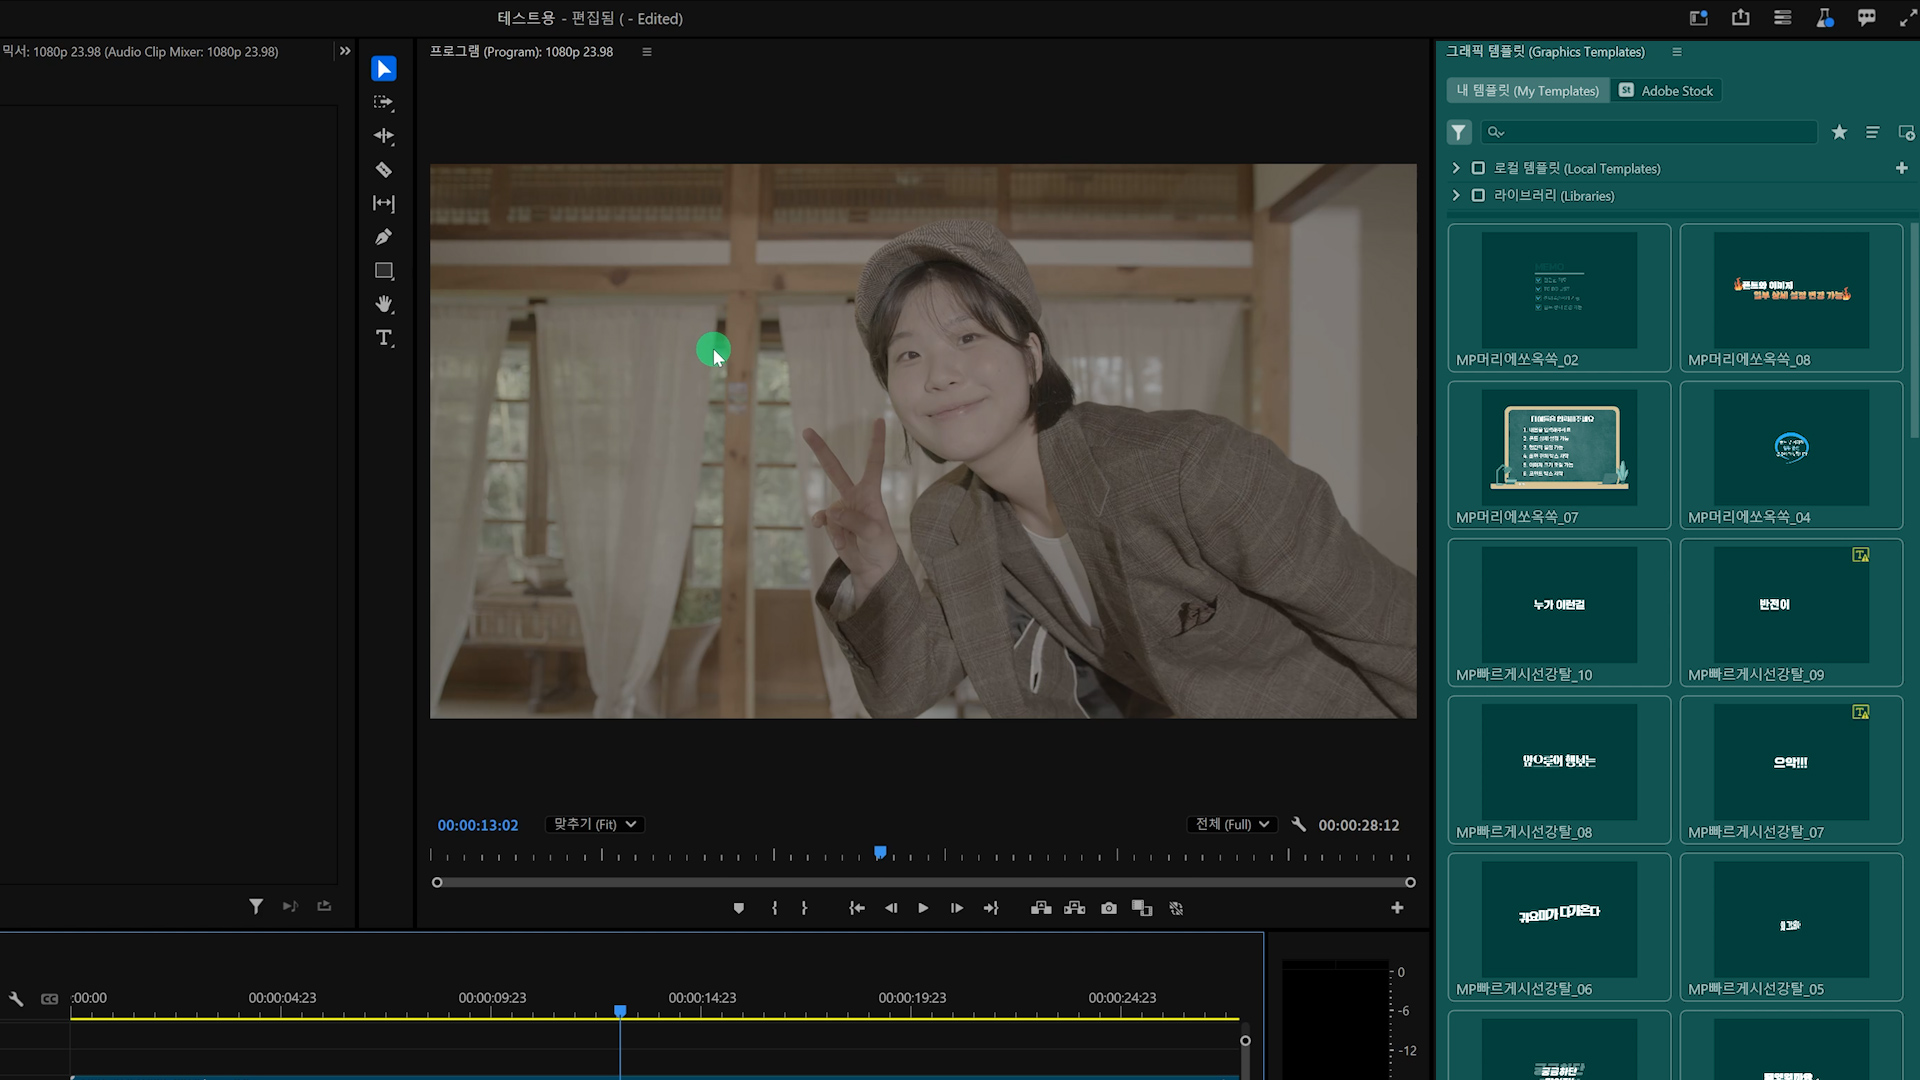This screenshot has height=1080, width=1920.
Task: Export a frame with camera icon
Action: pyautogui.click(x=1109, y=908)
